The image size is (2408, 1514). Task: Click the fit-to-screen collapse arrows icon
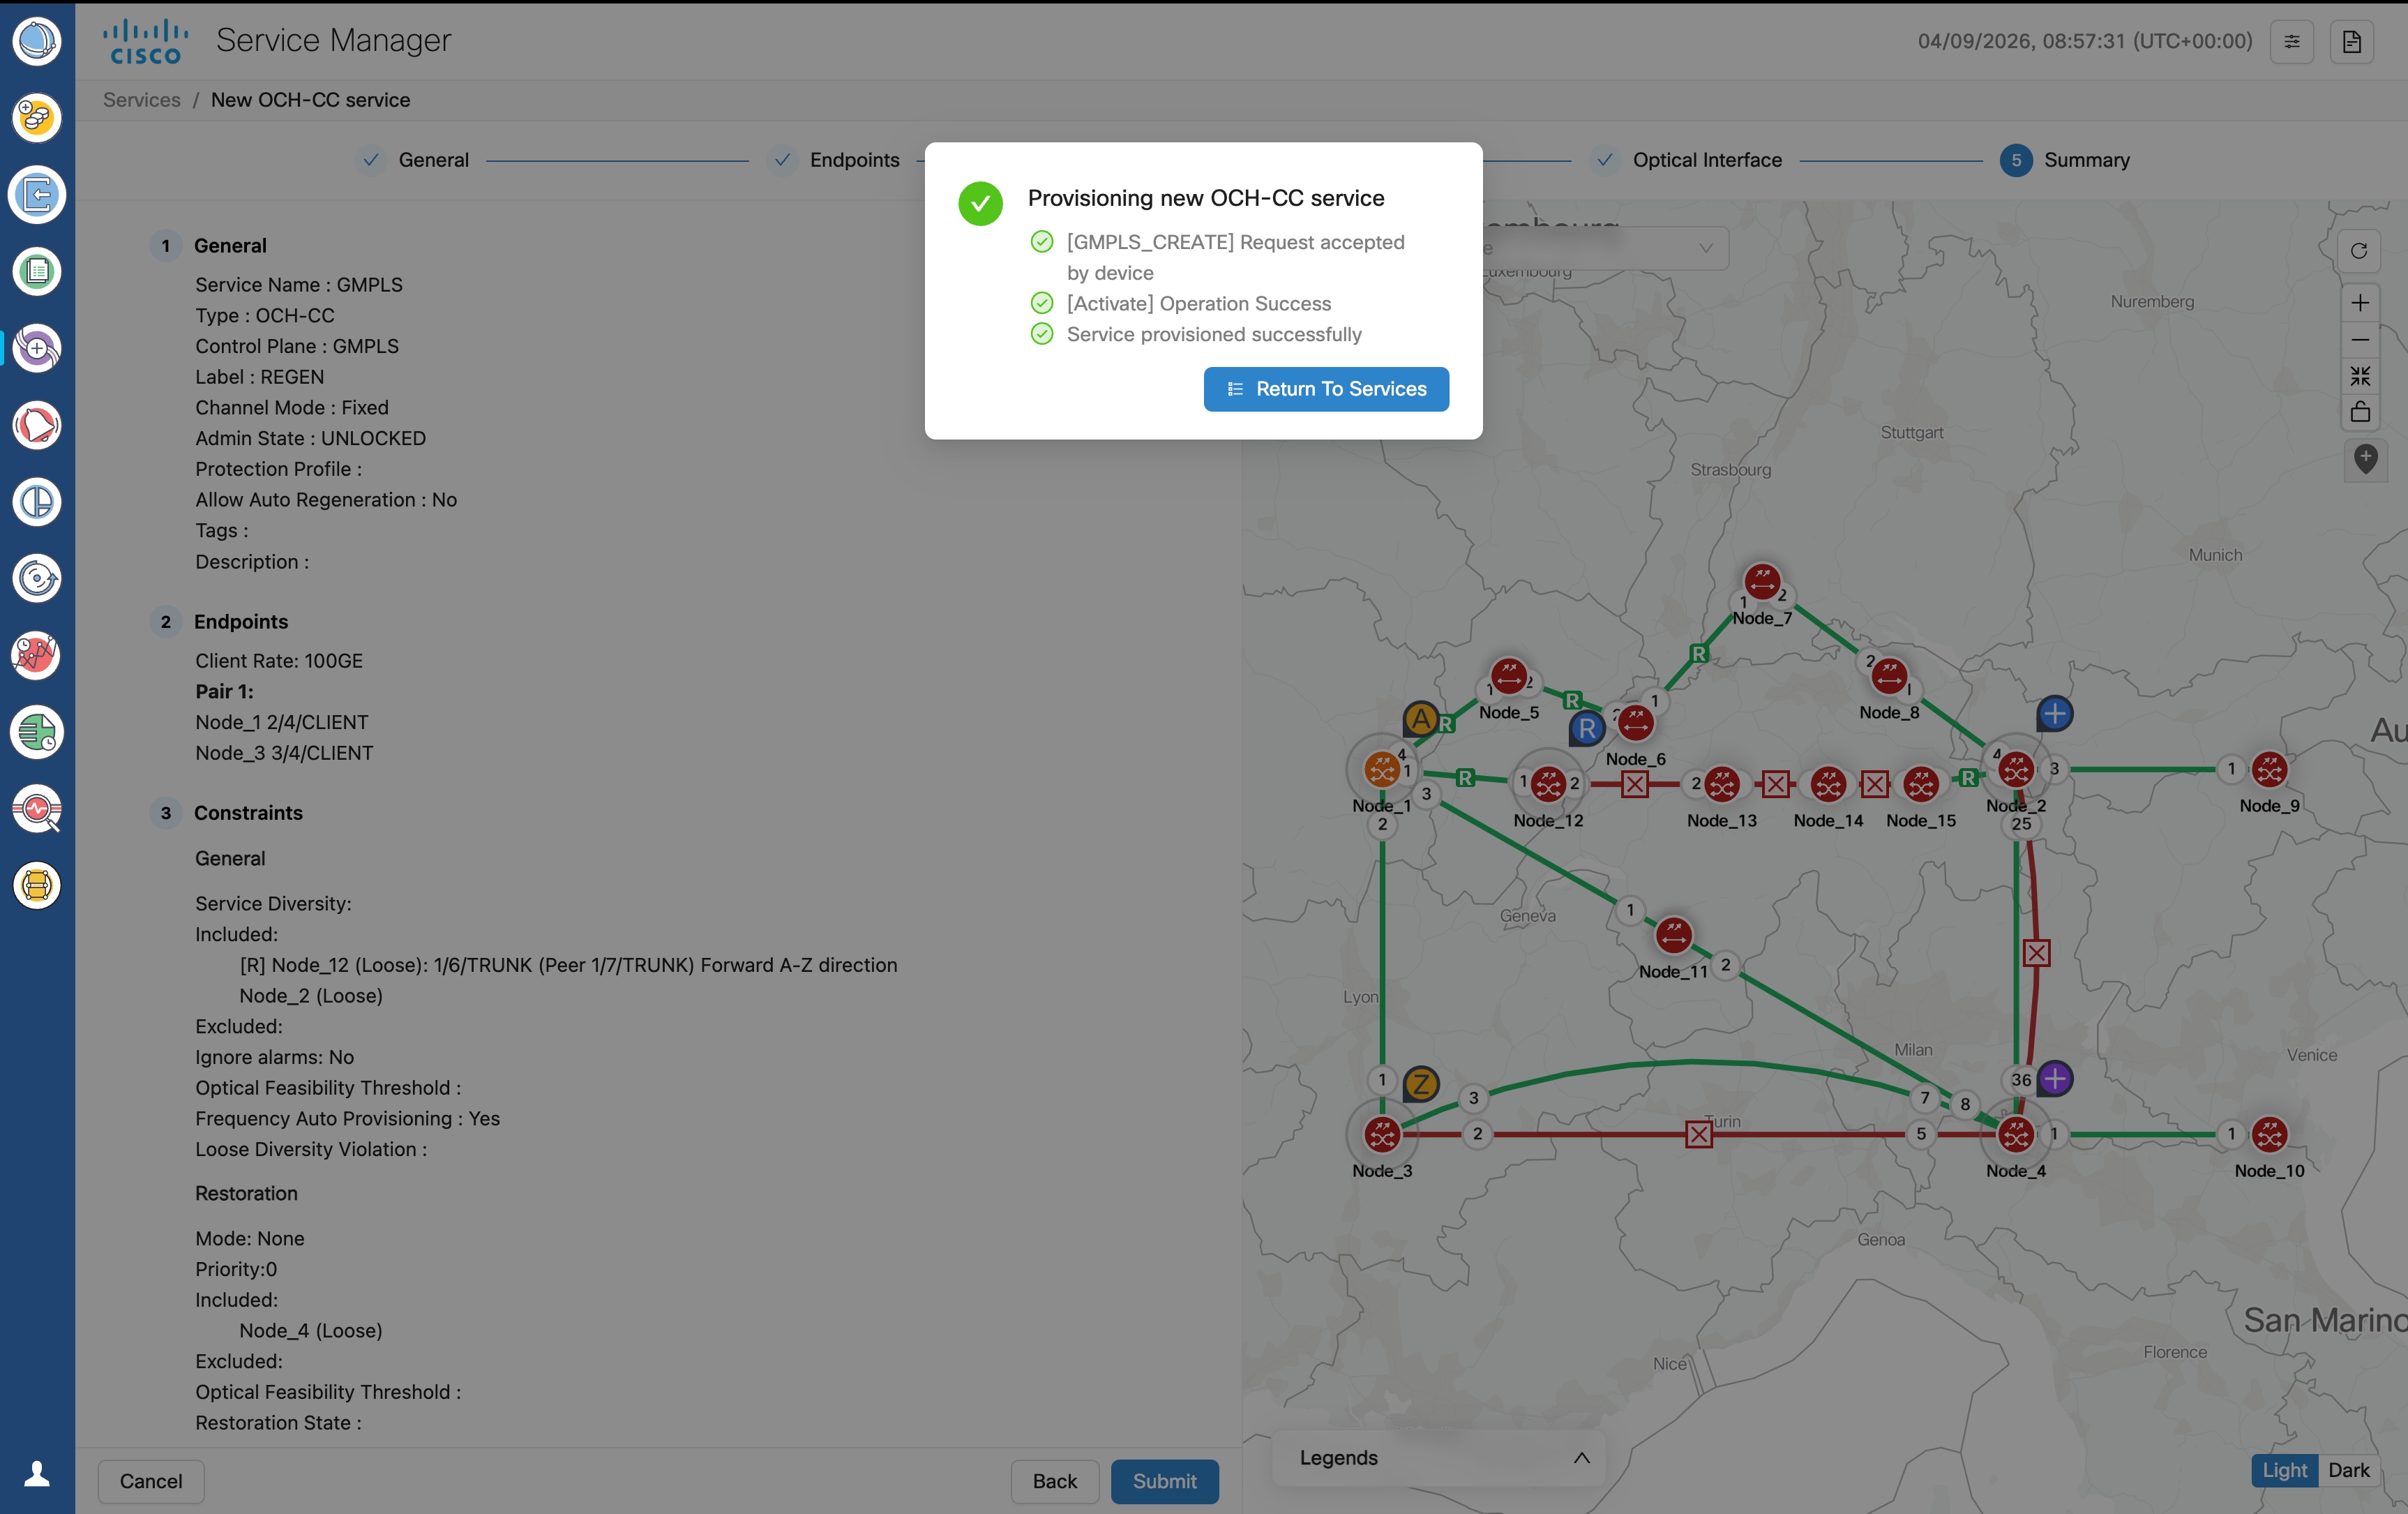(2360, 376)
